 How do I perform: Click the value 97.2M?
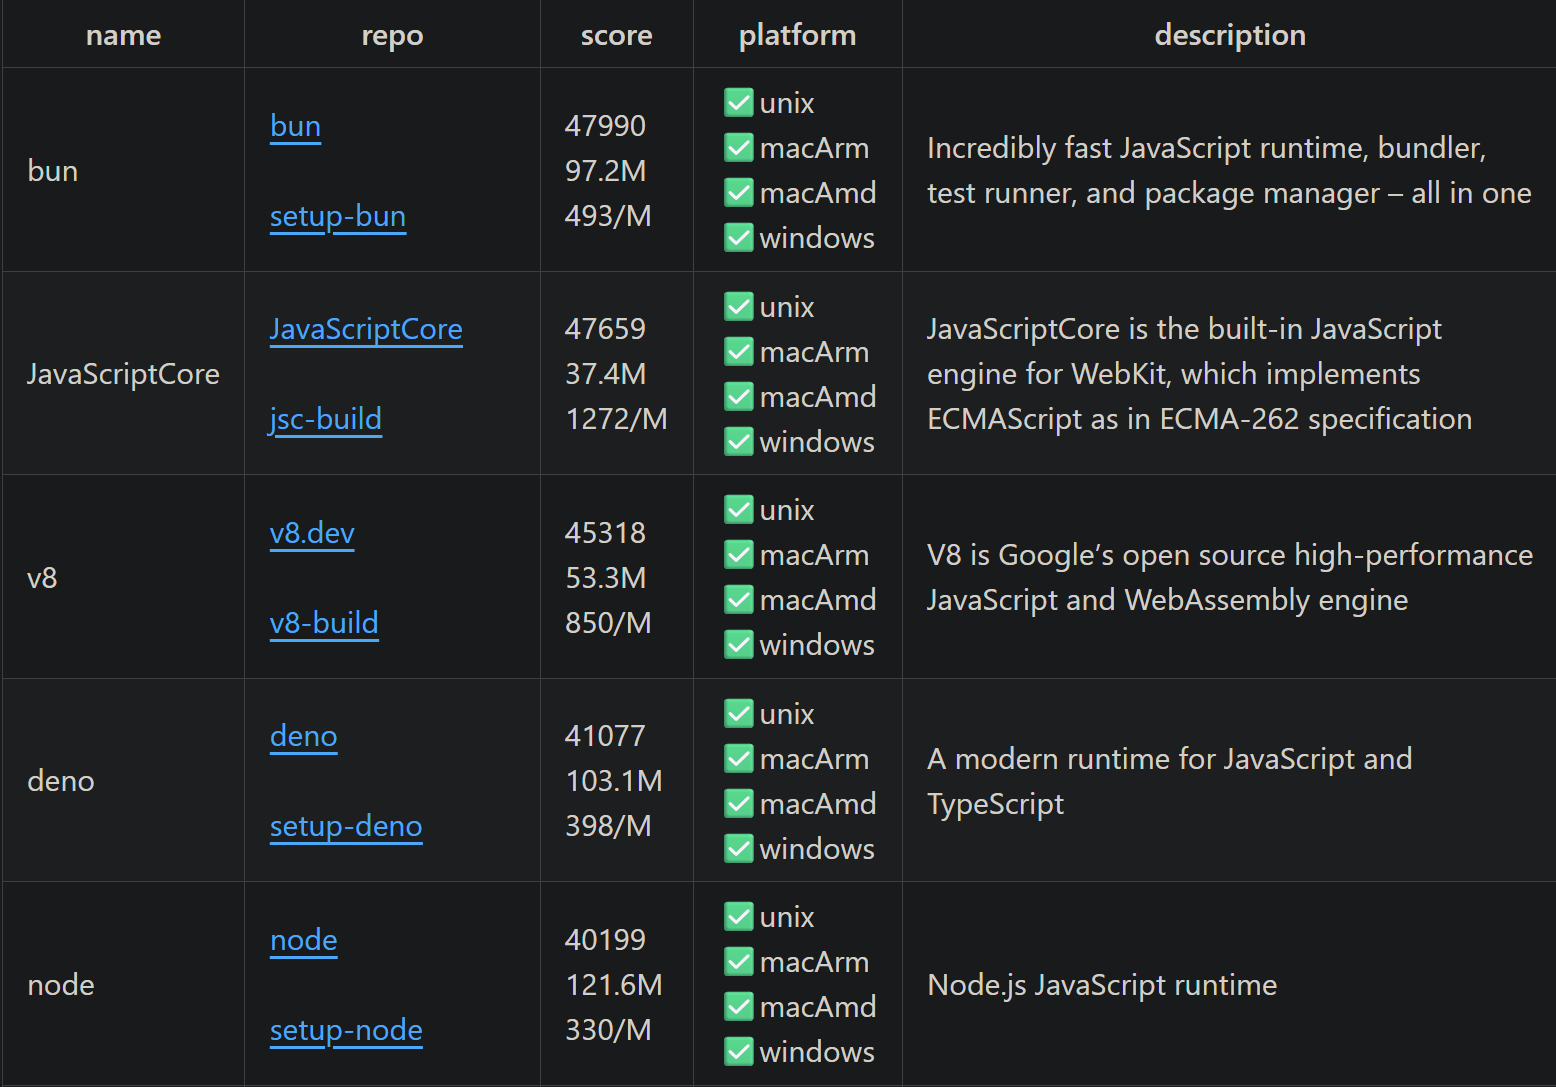point(605,171)
